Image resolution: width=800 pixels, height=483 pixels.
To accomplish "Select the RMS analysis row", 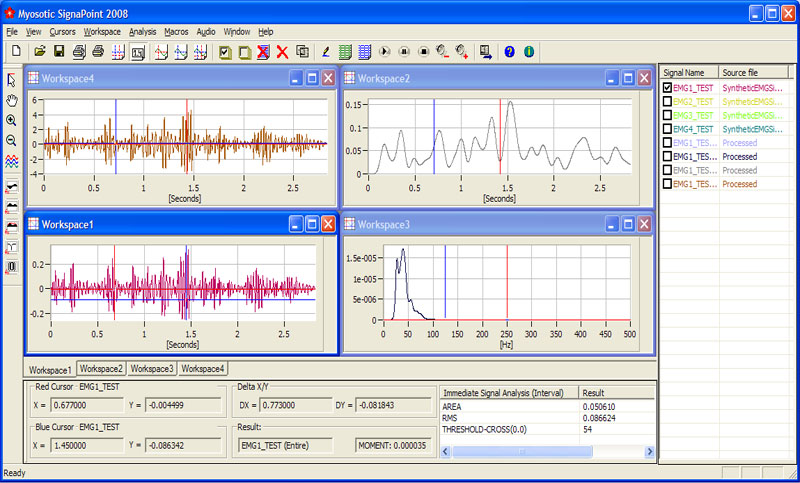I will pos(547,418).
